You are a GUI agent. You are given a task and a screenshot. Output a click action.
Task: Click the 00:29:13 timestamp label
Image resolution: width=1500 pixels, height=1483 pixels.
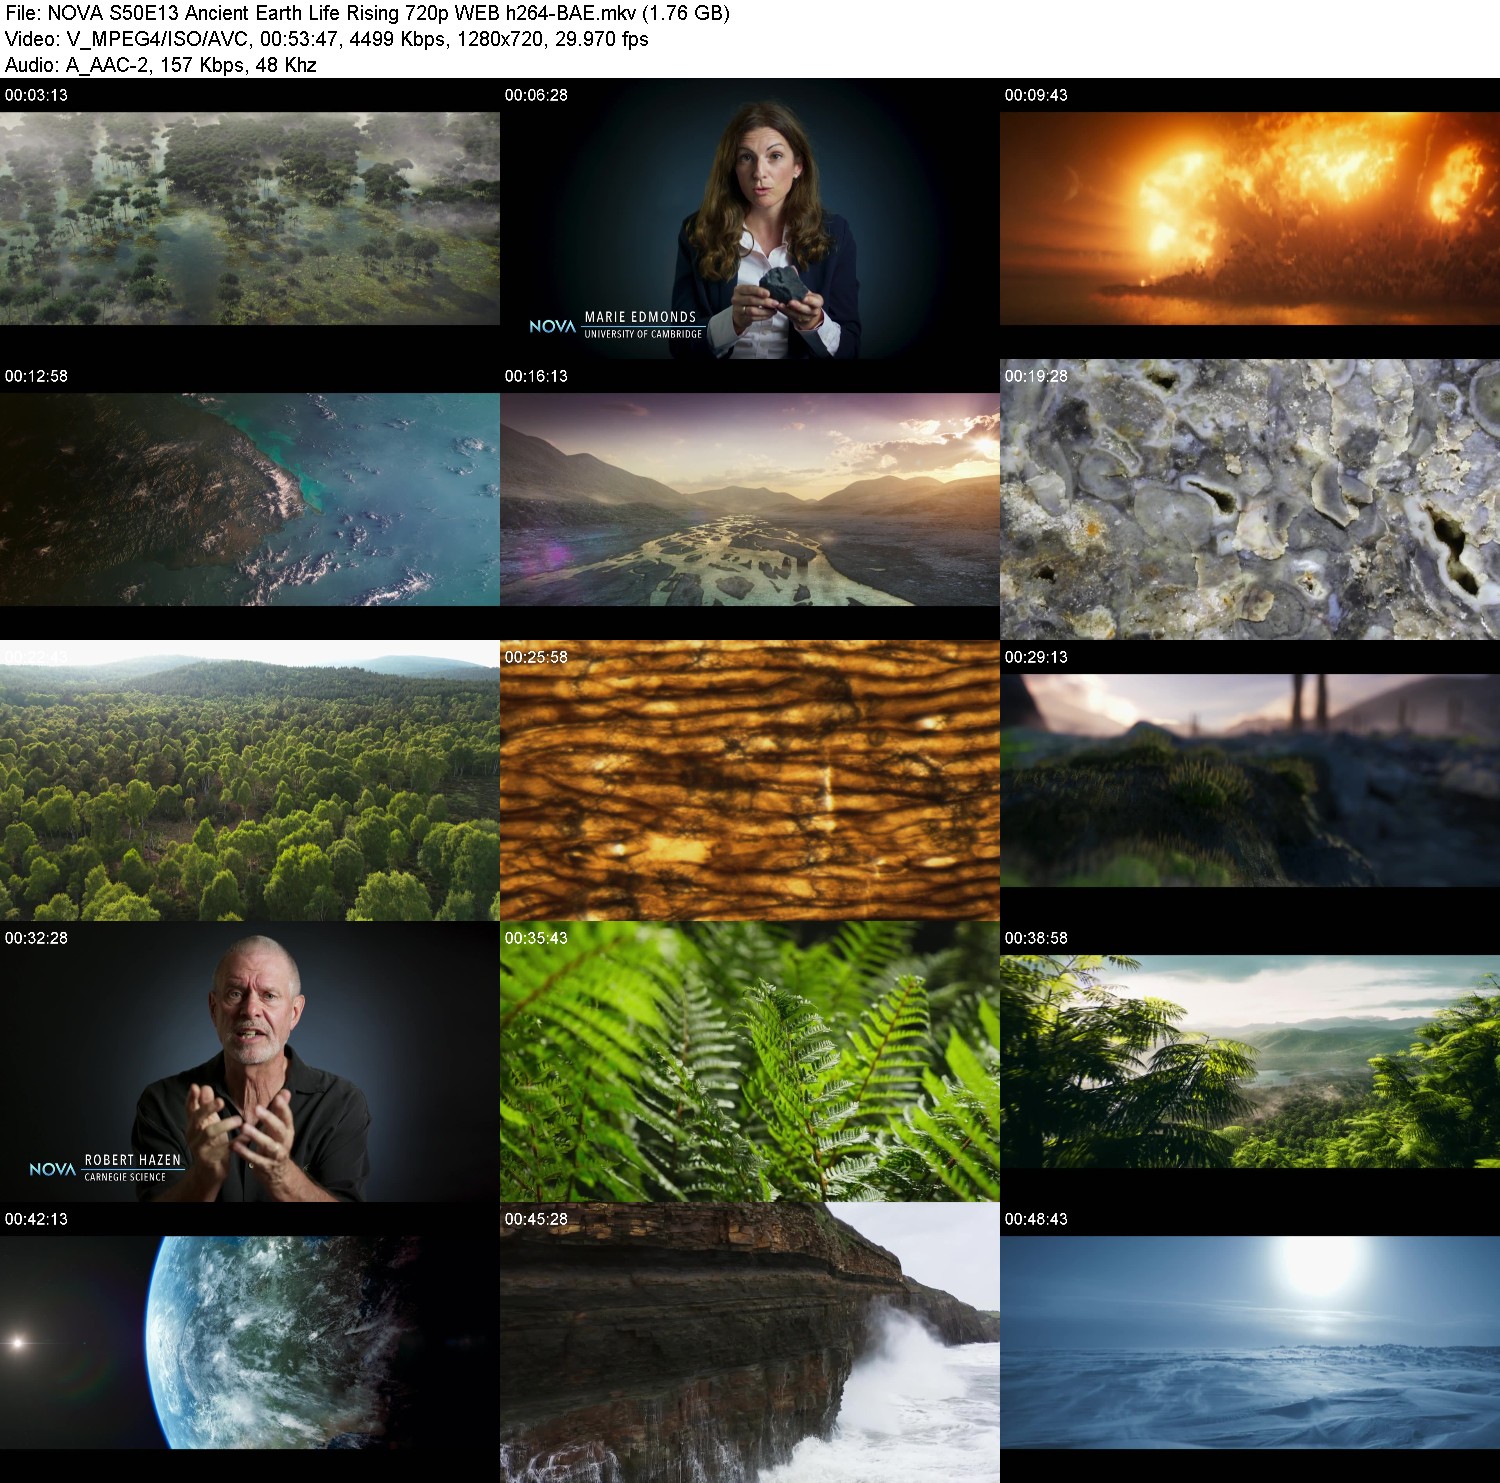pyautogui.click(x=1036, y=657)
